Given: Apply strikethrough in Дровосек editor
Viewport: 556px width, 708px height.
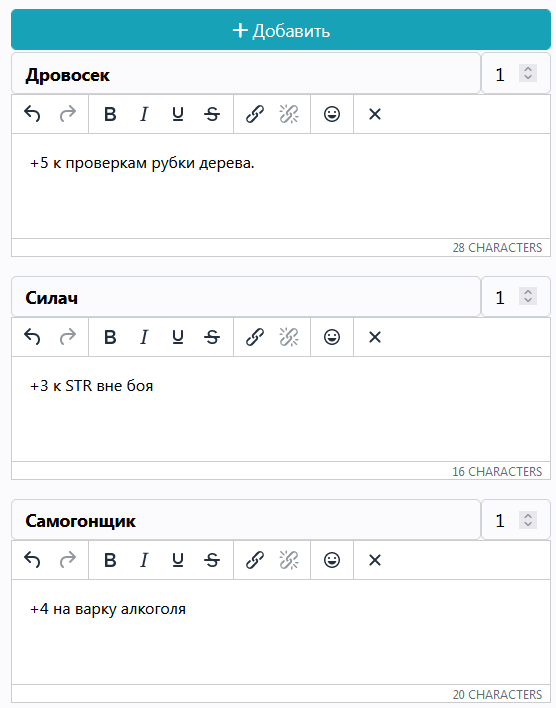Looking at the screenshot, I should tap(212, 114).
